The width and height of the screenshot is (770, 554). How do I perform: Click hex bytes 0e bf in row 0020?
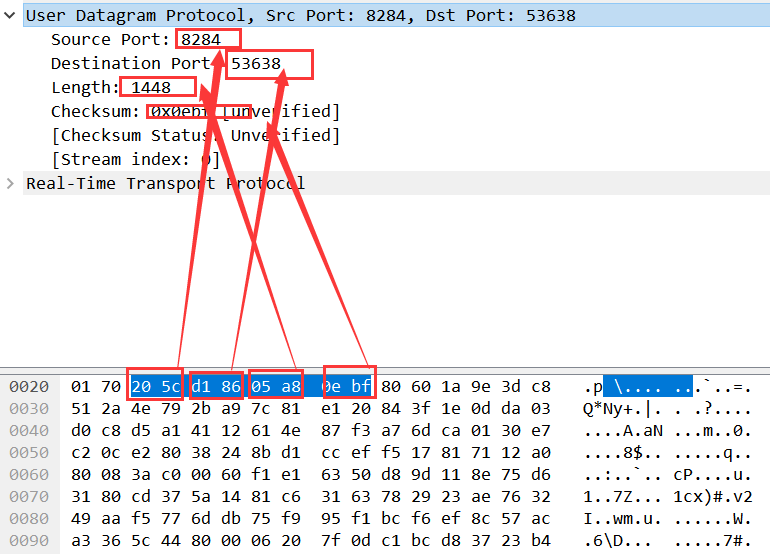pyautogui.click(x=346, y=387)
